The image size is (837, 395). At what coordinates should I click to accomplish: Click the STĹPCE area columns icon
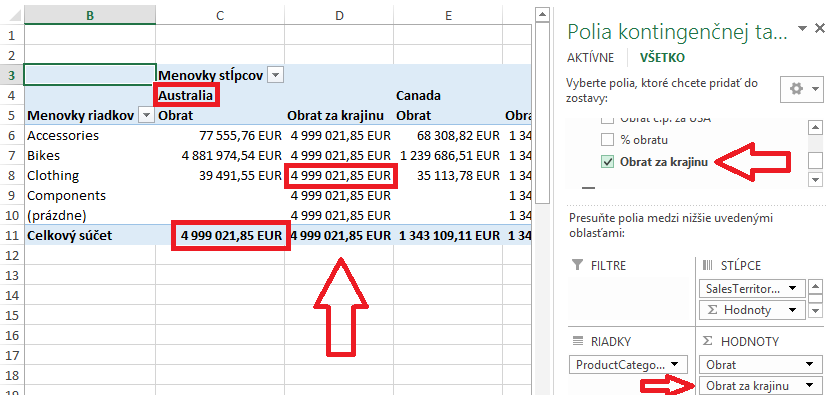coord(707,265)
